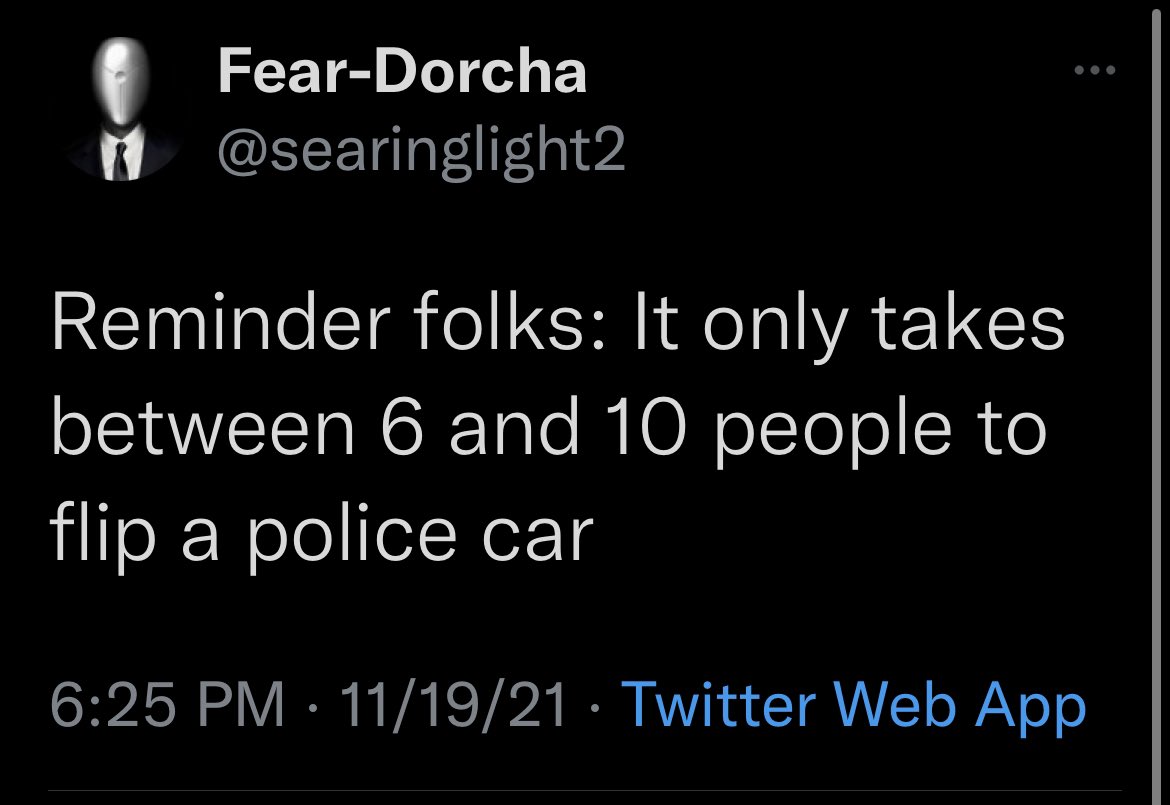Viewport: 1170px width, 805px height.
Task: Click the words "It only takes"
Action: click(849, 325)
